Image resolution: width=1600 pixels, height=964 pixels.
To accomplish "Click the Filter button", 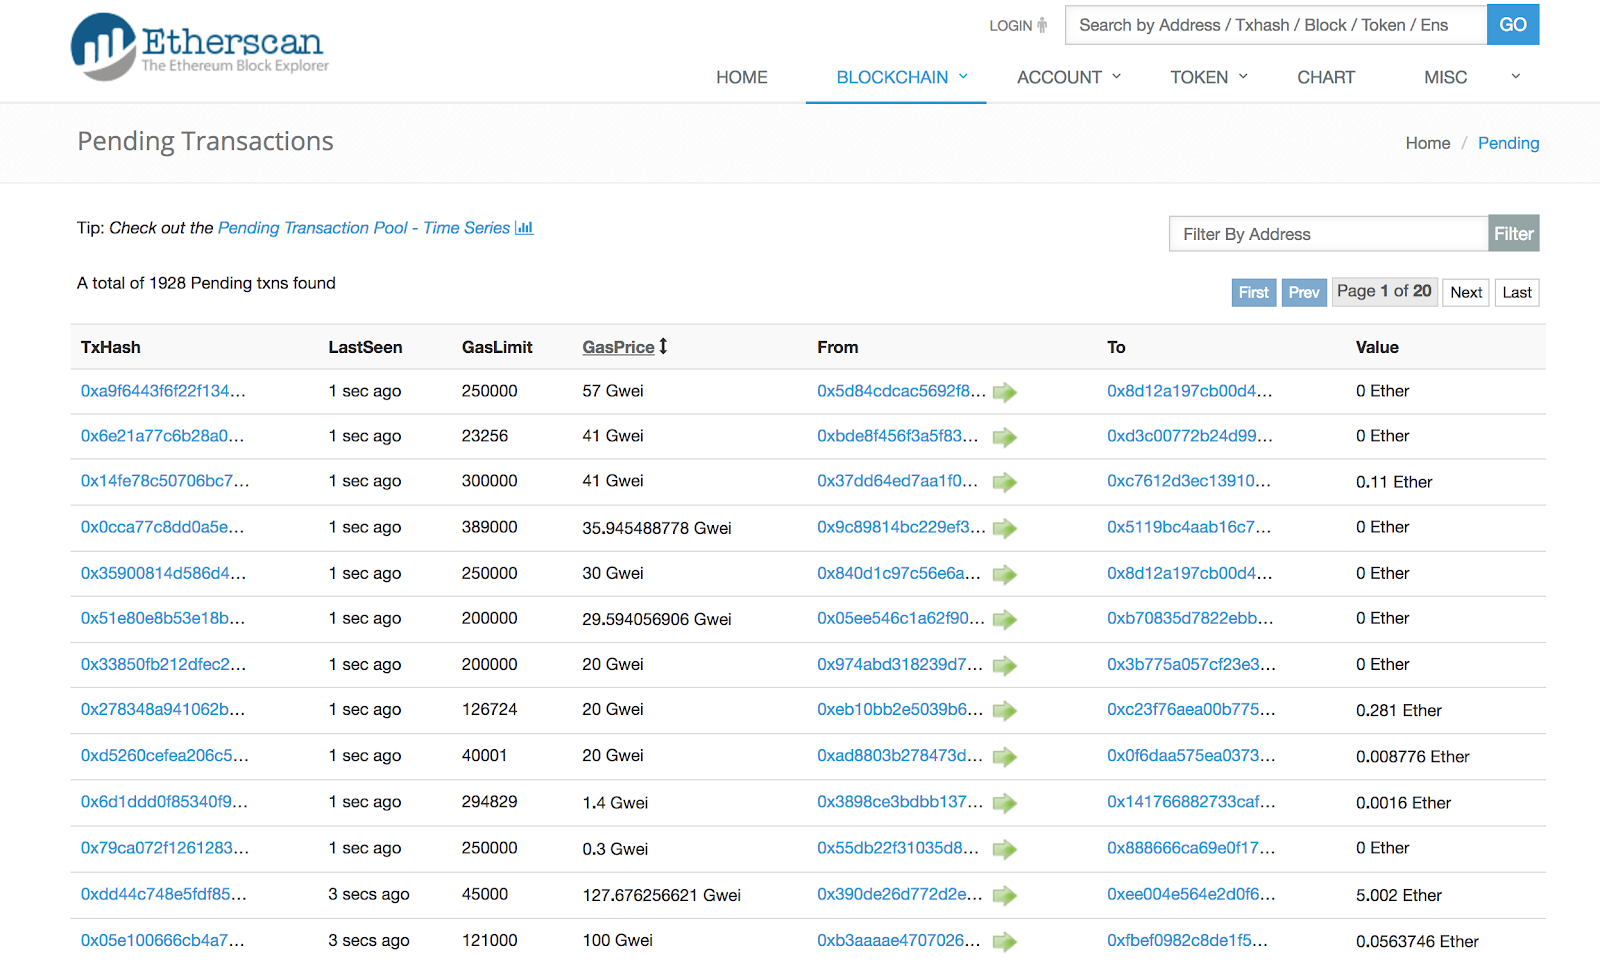I will point(1514,233).
